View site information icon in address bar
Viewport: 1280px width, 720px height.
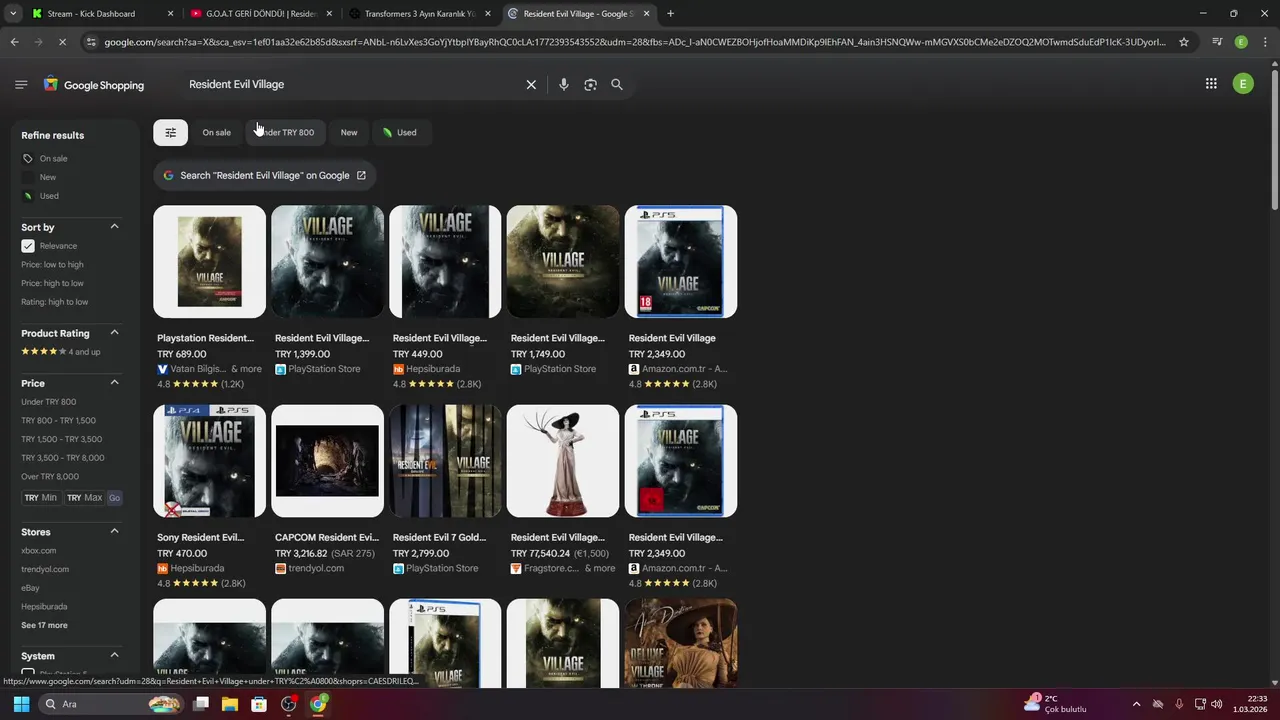pyautogui.click(x=91, y=42)
